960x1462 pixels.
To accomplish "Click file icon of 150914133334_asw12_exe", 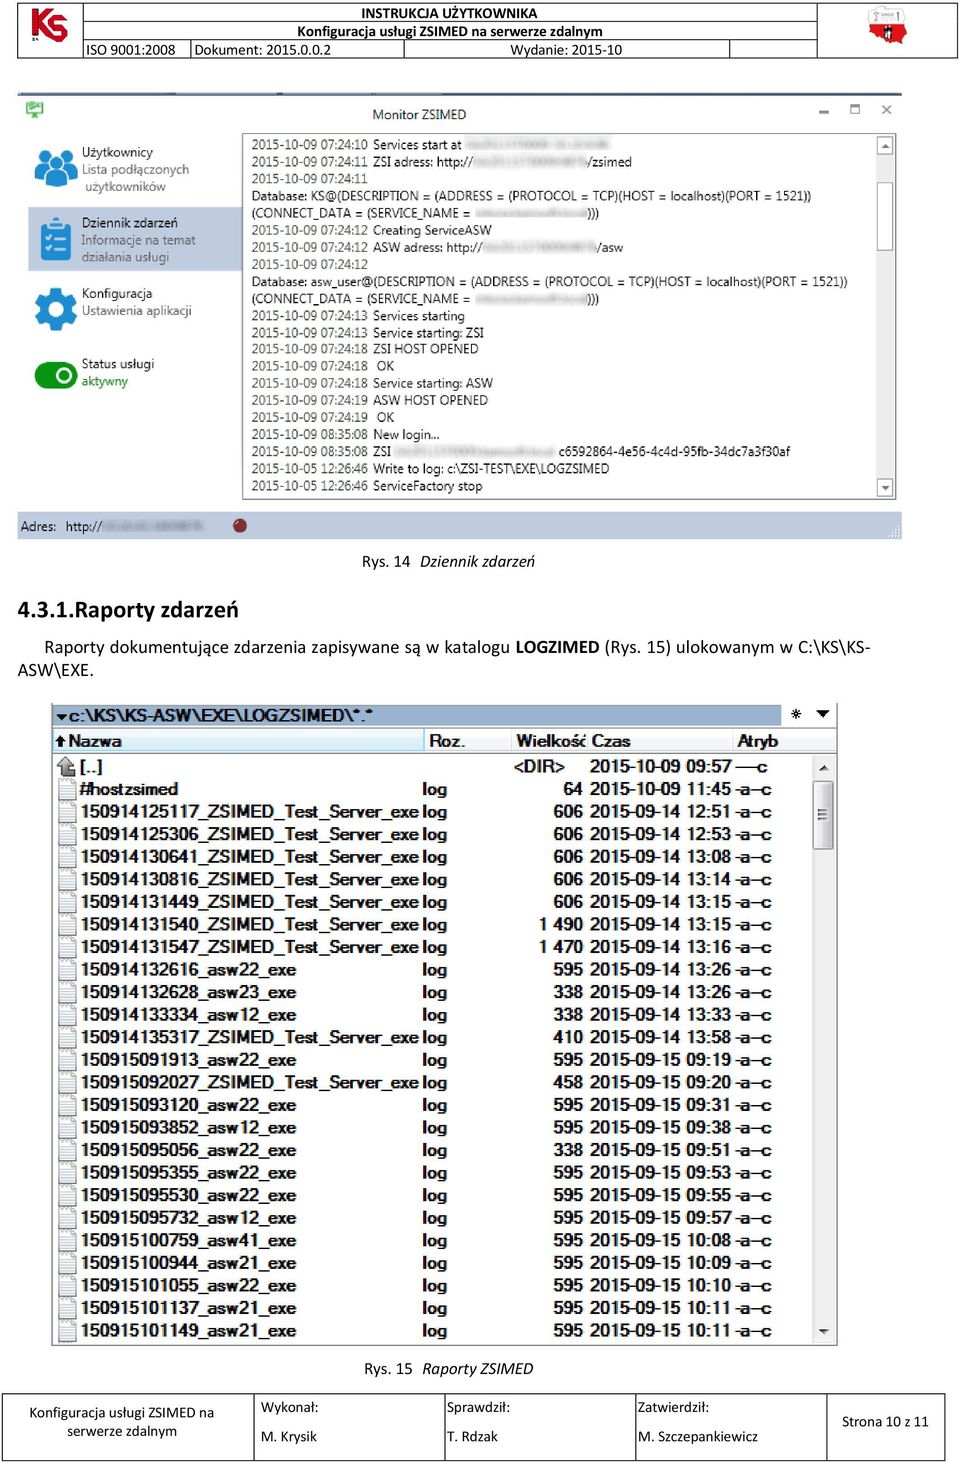I will (x=67, y=1015).
